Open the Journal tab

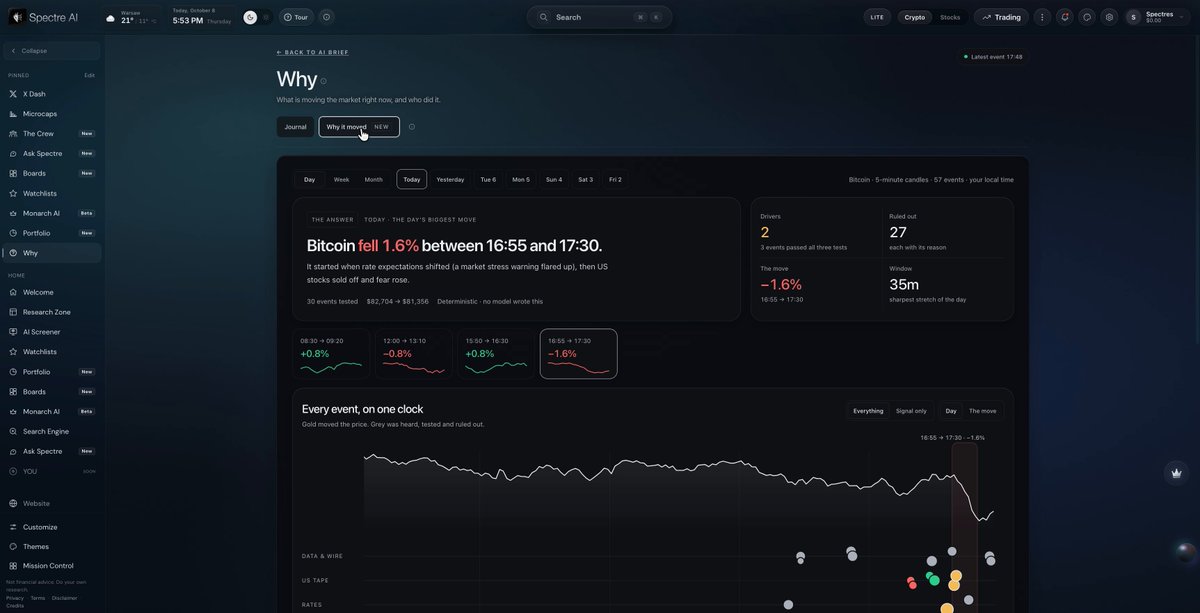click(x=295, y=127)
